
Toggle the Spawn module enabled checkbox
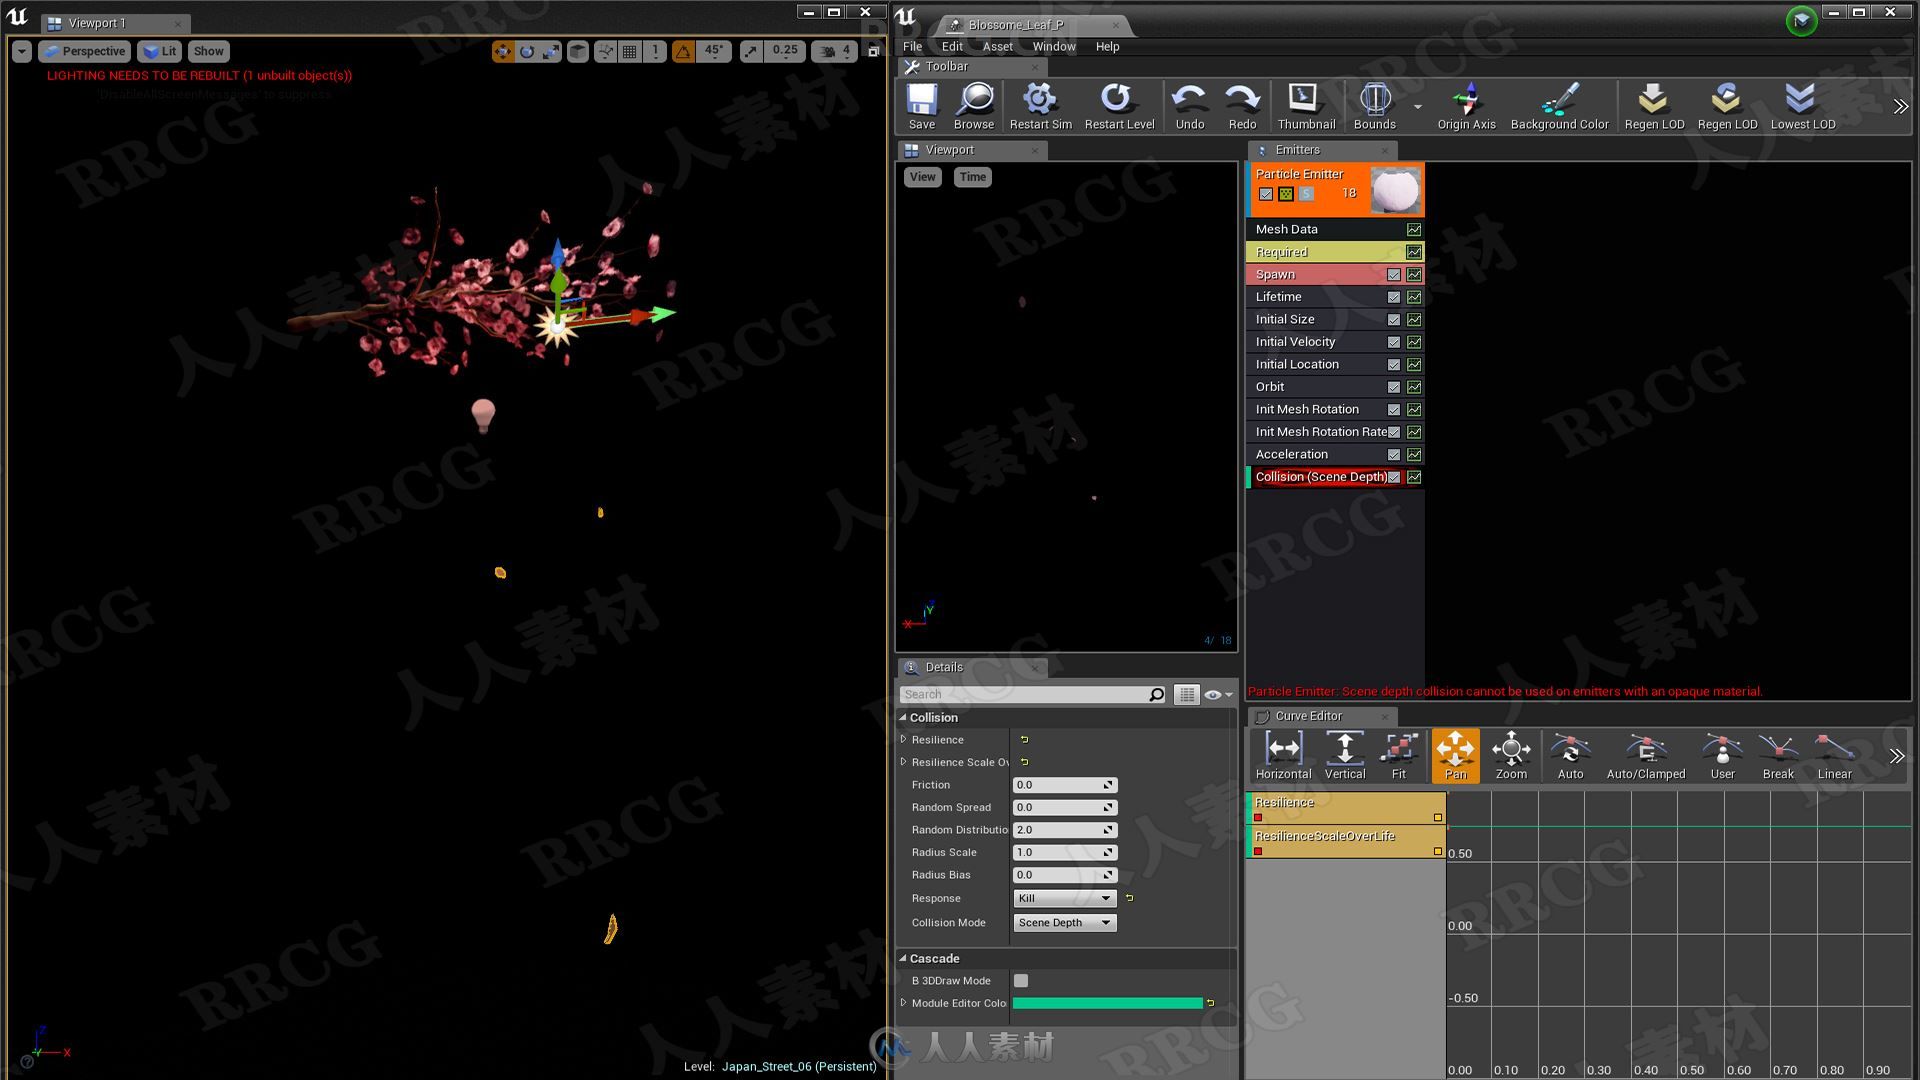[1394, 274]
